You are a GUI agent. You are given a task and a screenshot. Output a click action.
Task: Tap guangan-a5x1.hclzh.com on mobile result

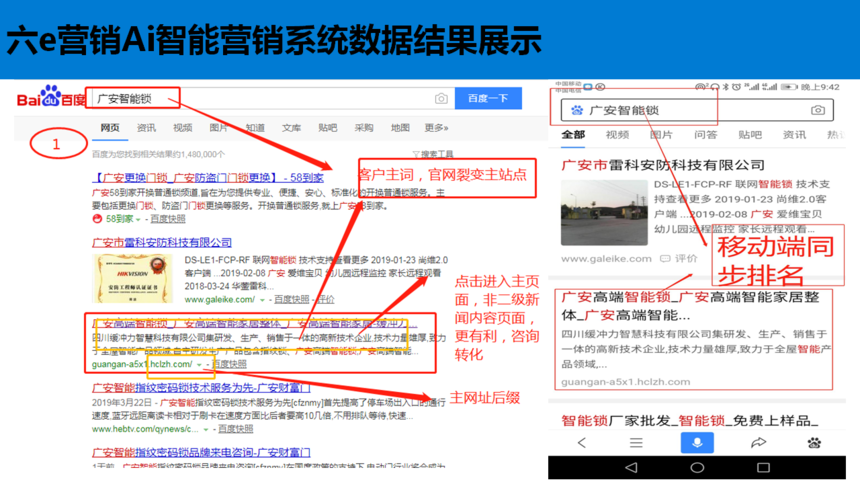[625, 381]
